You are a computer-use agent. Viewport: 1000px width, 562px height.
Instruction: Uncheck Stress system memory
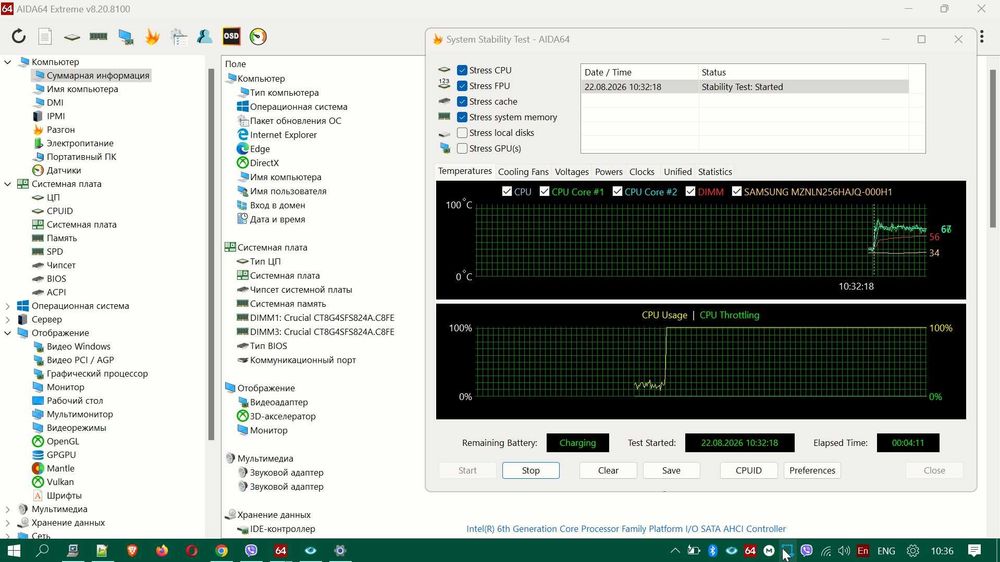462,117
